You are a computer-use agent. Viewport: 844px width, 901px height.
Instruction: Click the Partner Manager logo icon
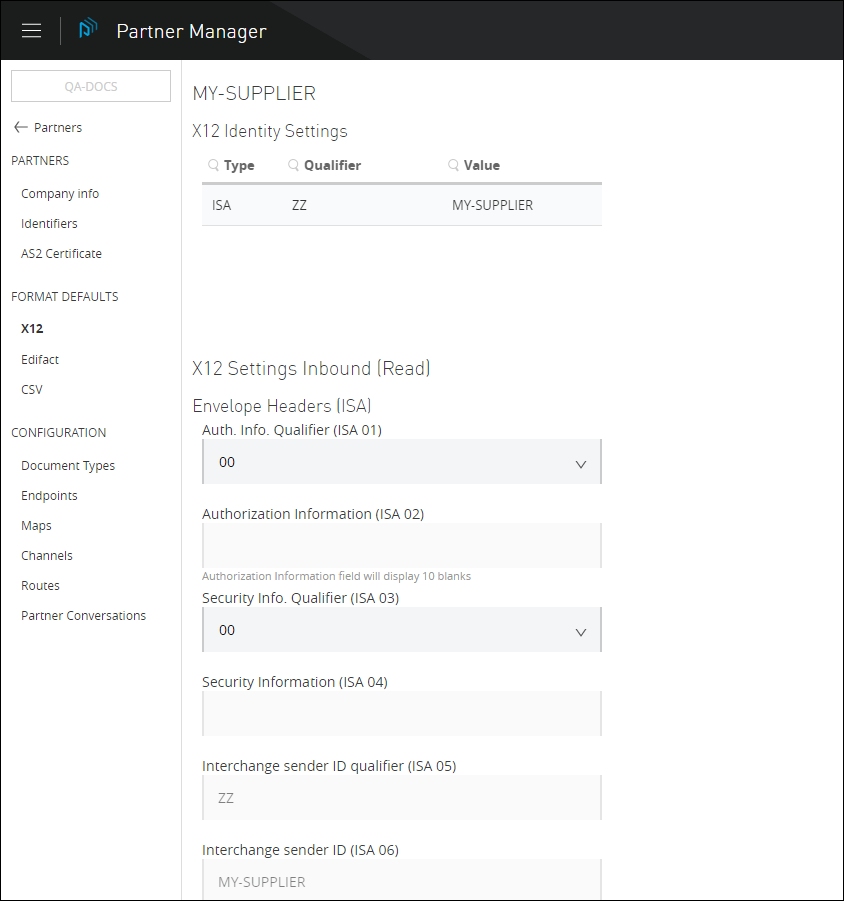(88, 28)
